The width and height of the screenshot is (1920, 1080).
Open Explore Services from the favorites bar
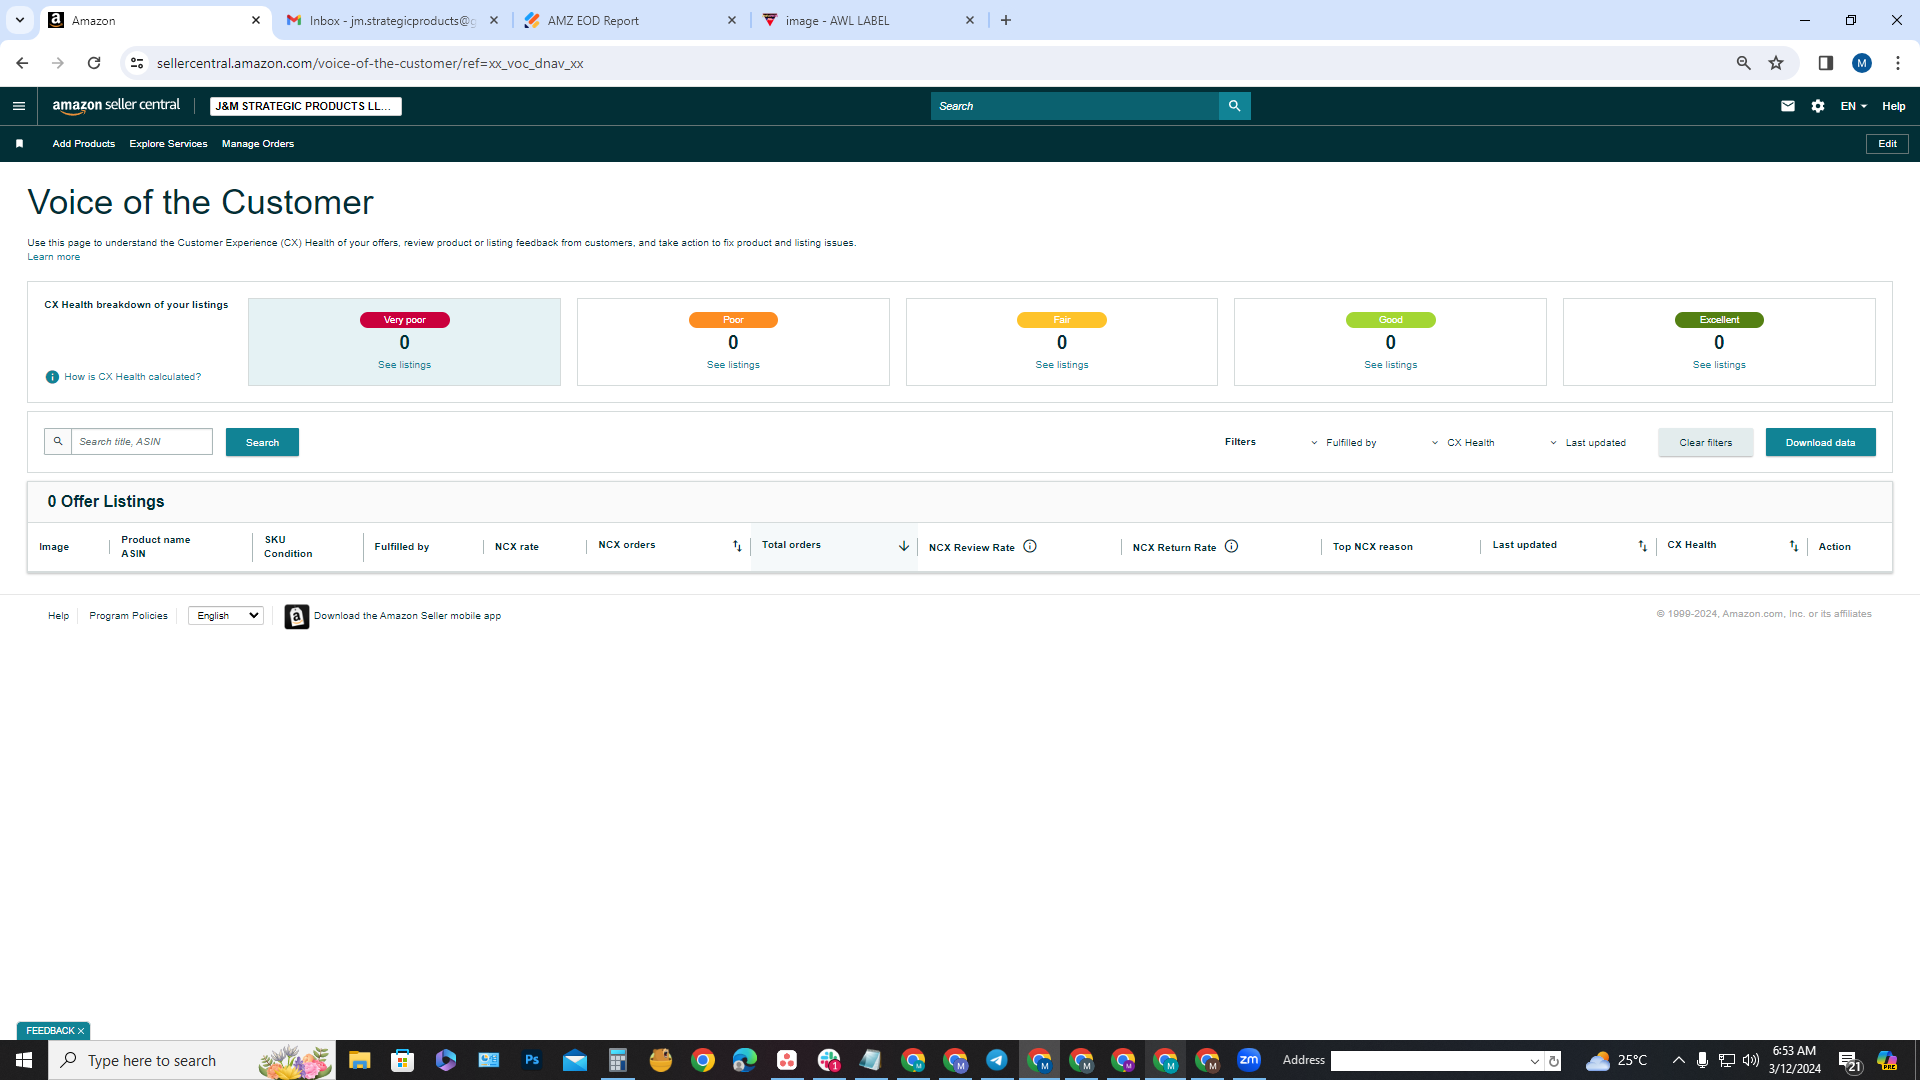168,144
